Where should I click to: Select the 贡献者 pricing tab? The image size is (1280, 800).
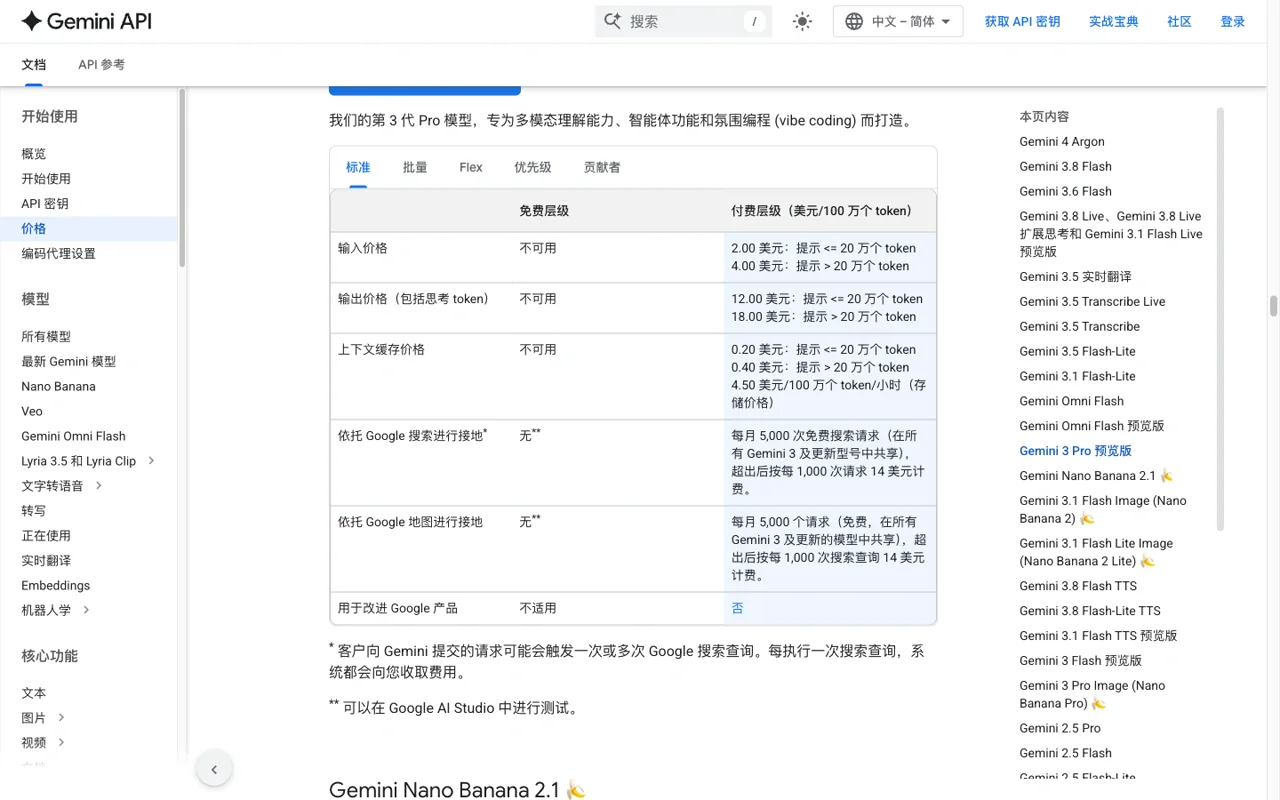click(602, 167)
